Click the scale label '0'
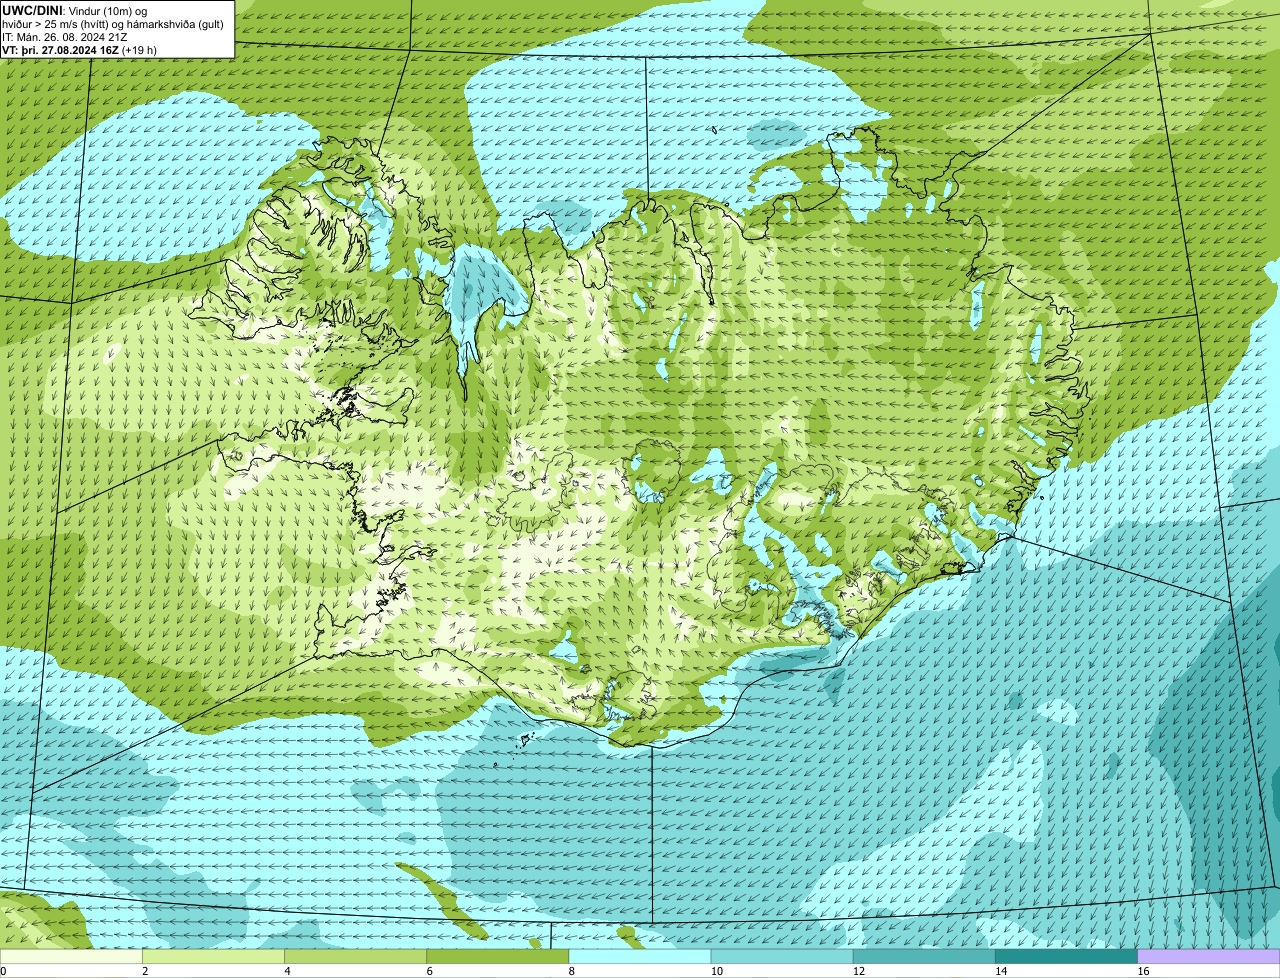 3,971
